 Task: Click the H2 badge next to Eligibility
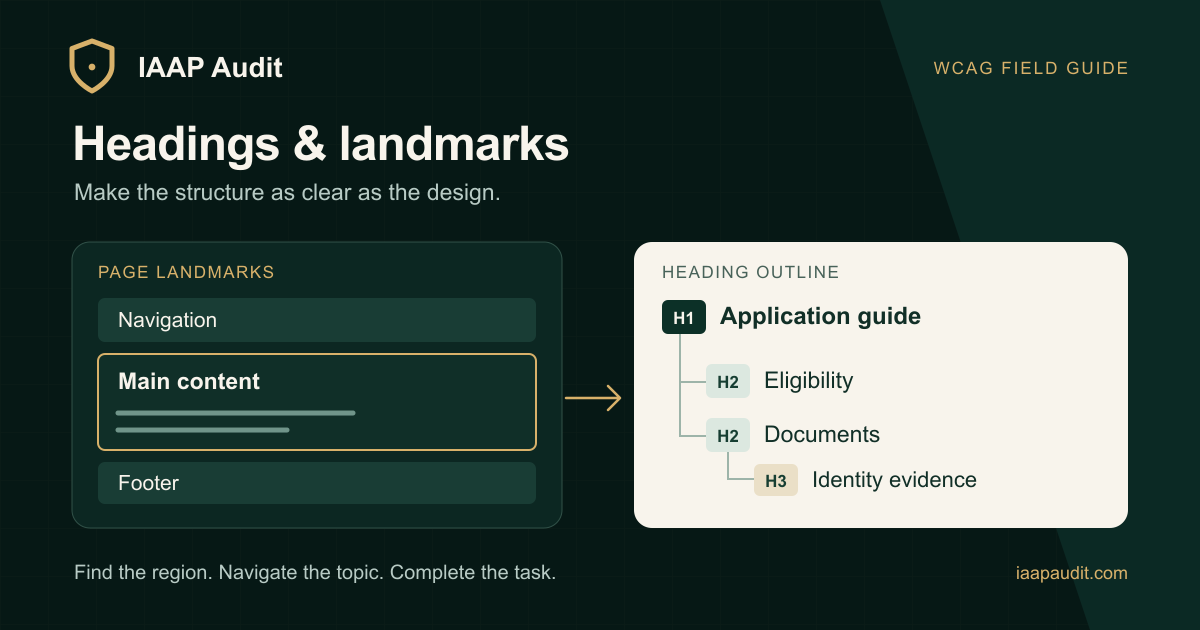pyautogui.click(x=728, y=381)
